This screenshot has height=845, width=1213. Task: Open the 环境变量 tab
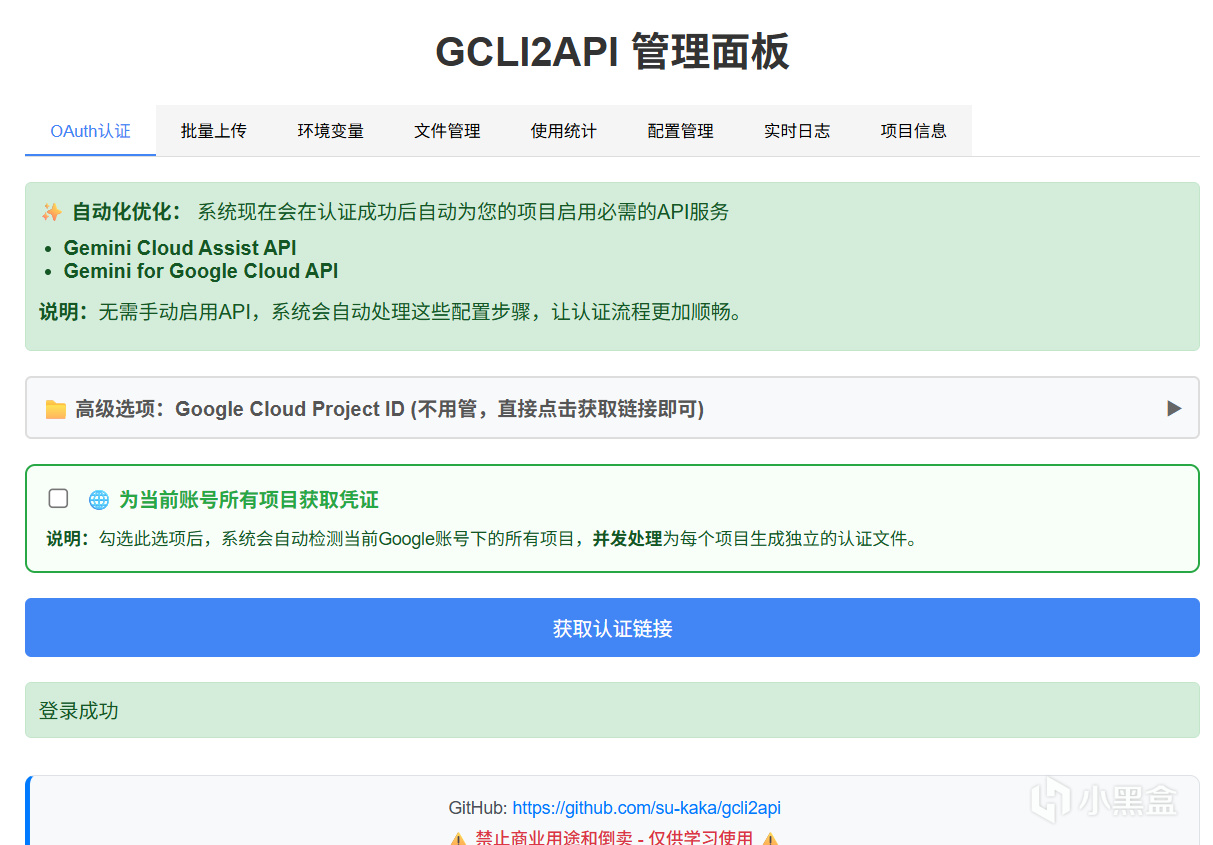(x=331, y=131)
